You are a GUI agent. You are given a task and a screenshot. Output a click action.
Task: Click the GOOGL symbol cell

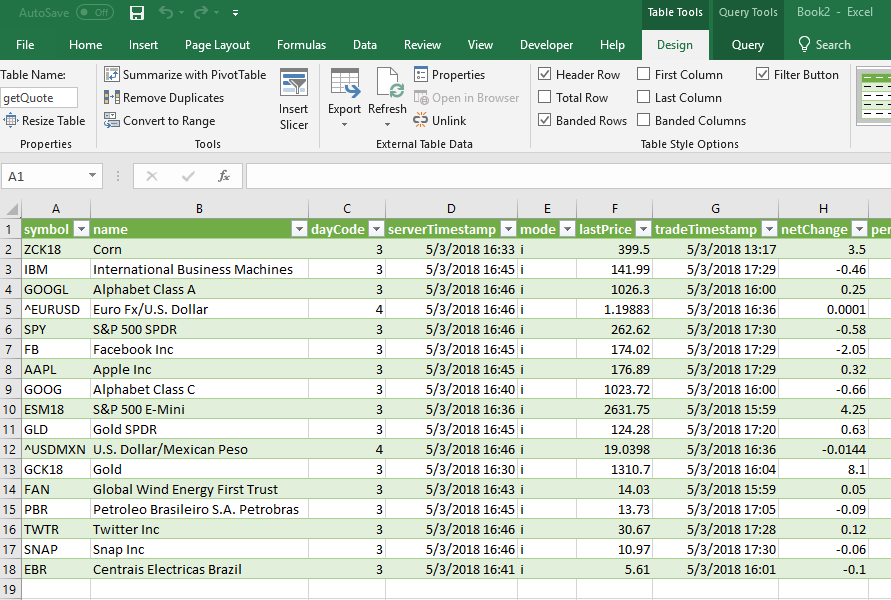[x=56, y=289]
